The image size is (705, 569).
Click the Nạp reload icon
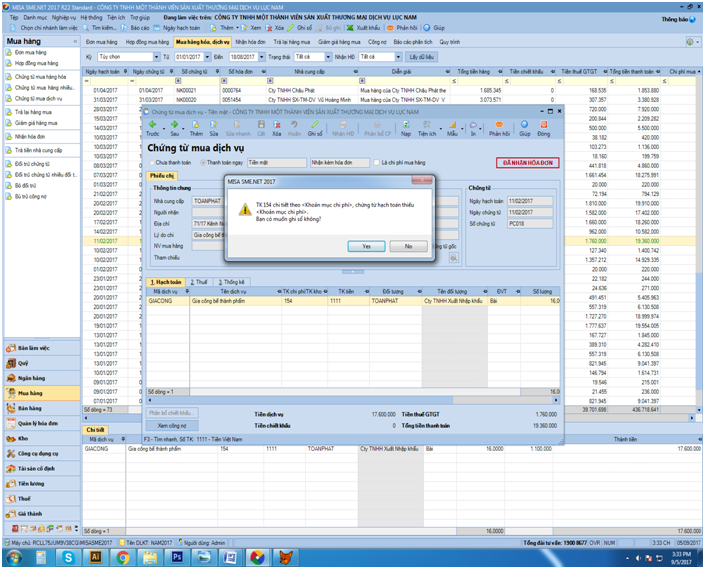pyautogui.click(x=406, y=124)
